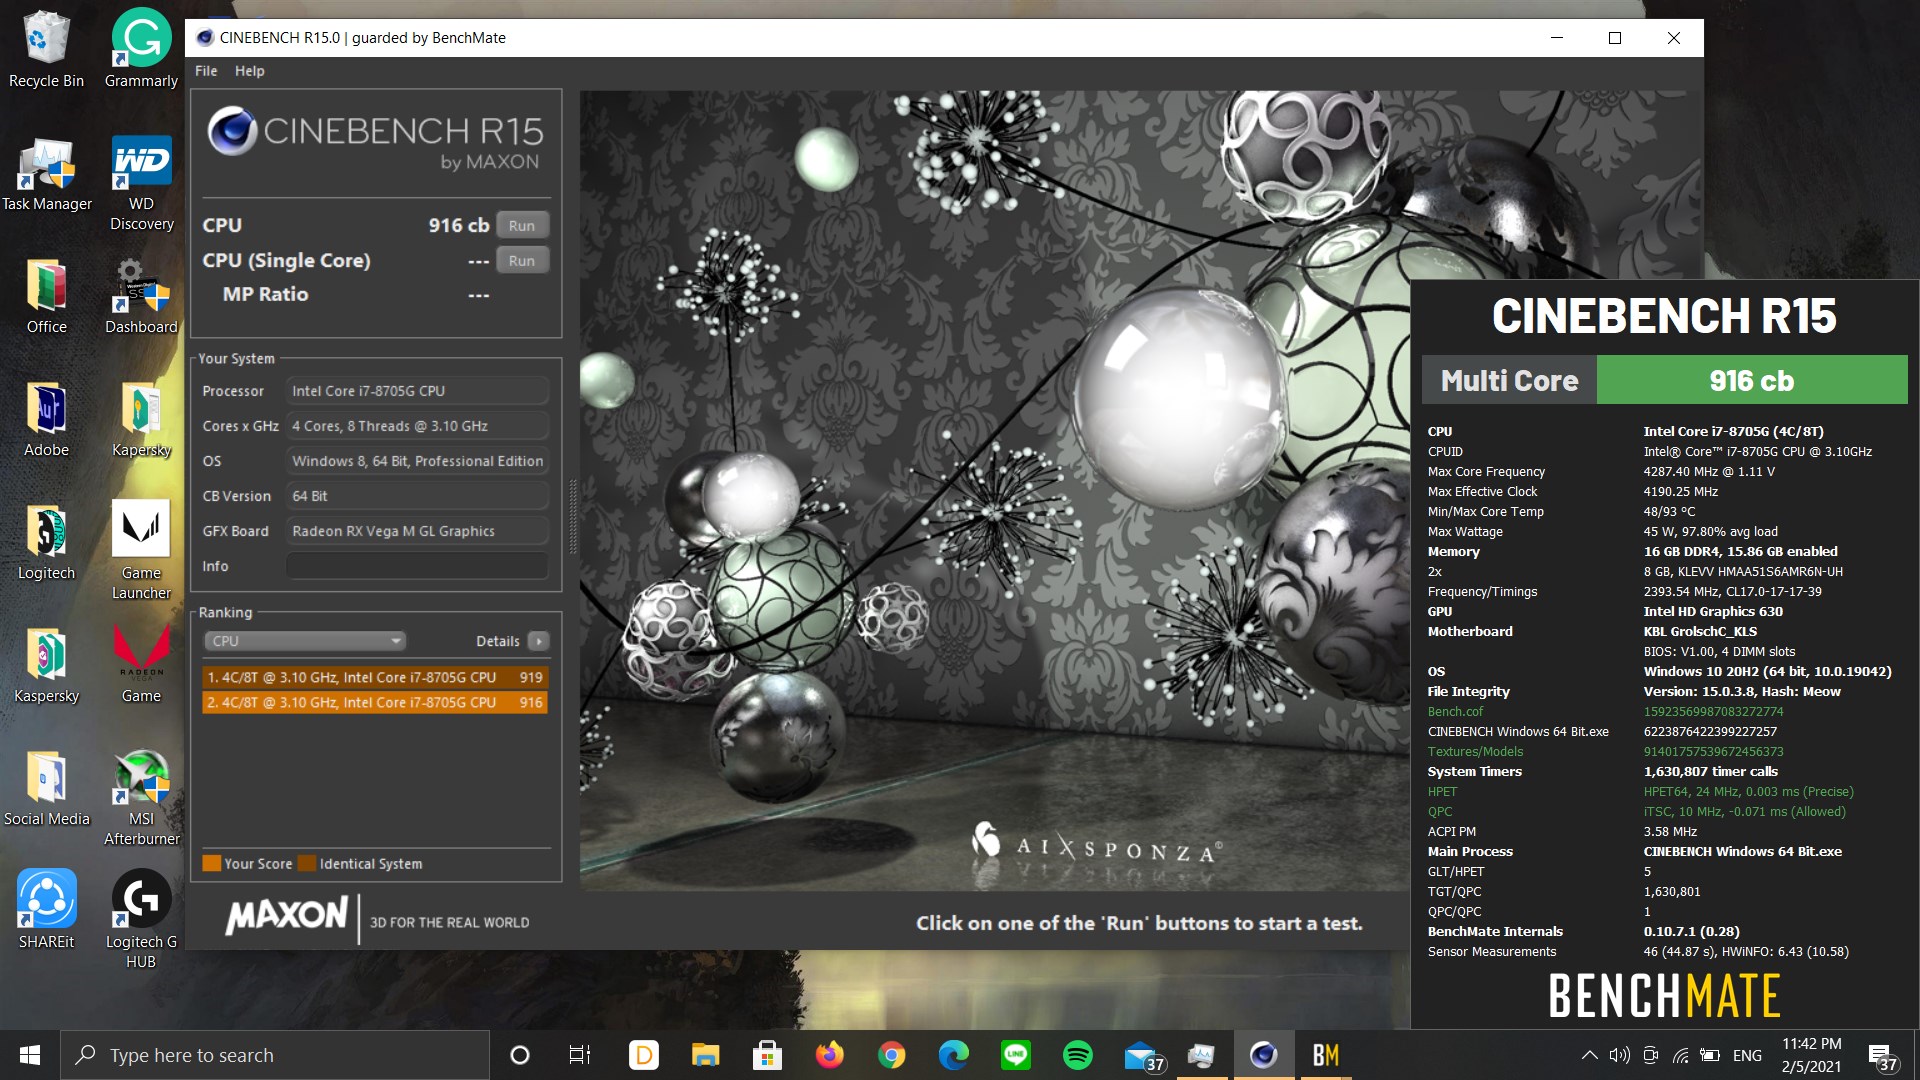
Task: Open the Adobe folder icon
Action: 46,420
